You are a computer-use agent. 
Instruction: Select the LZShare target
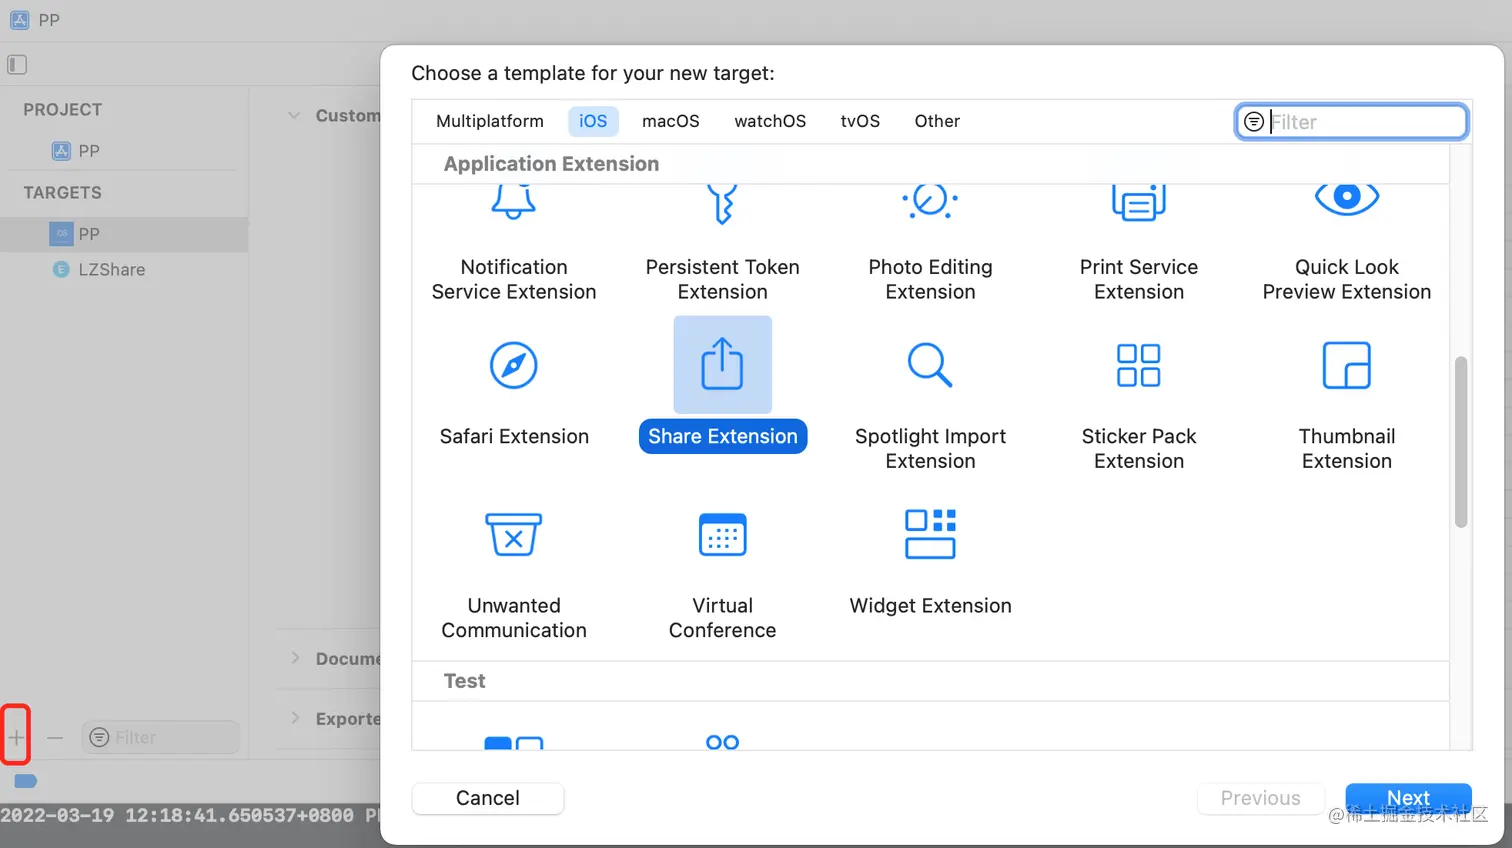(99, 270)
